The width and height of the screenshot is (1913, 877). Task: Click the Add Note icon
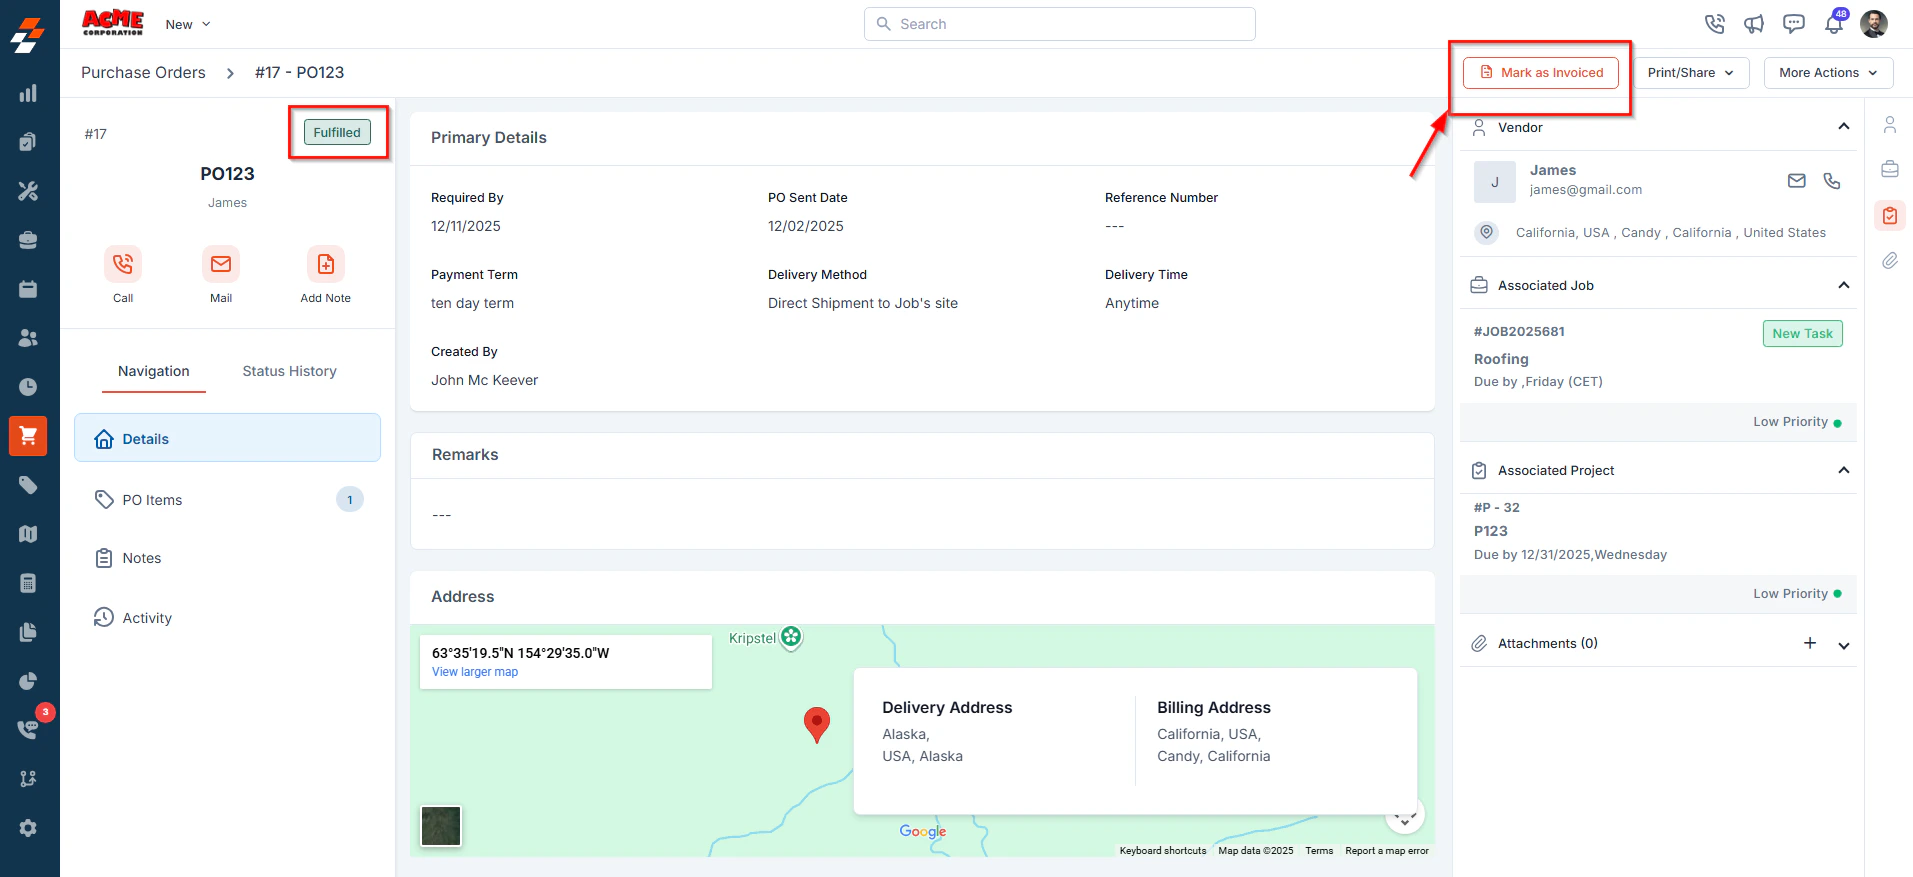point(326,264)
